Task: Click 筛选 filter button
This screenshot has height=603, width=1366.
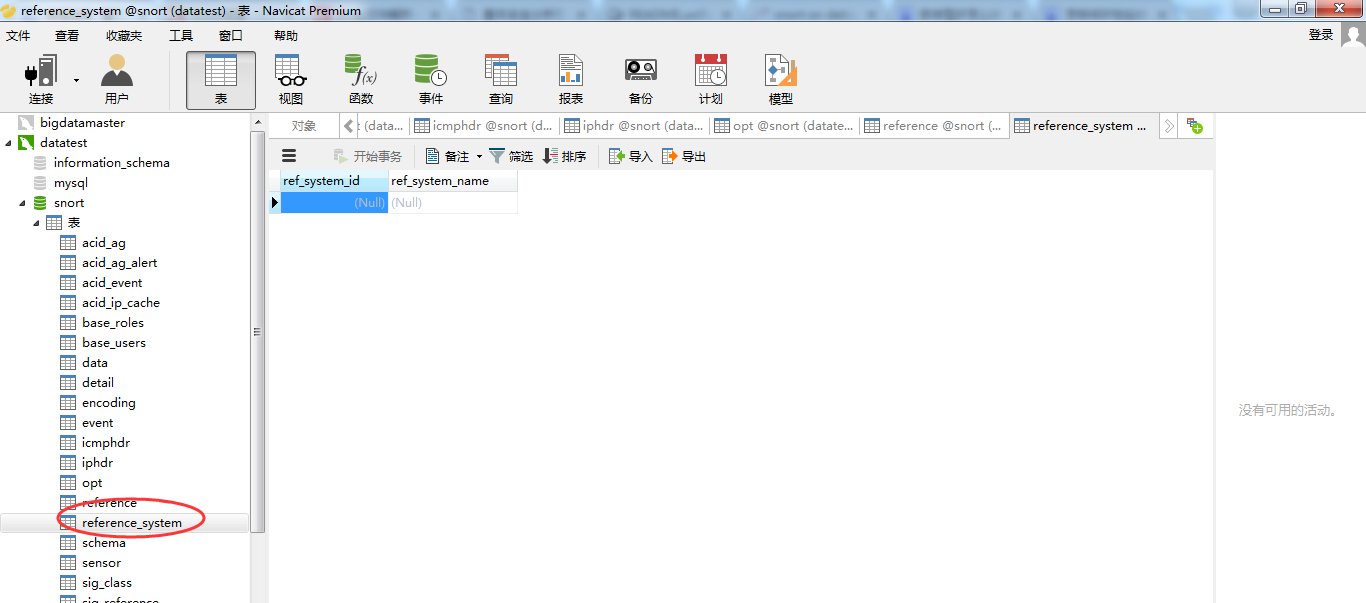Action: [x=511, y=156]
